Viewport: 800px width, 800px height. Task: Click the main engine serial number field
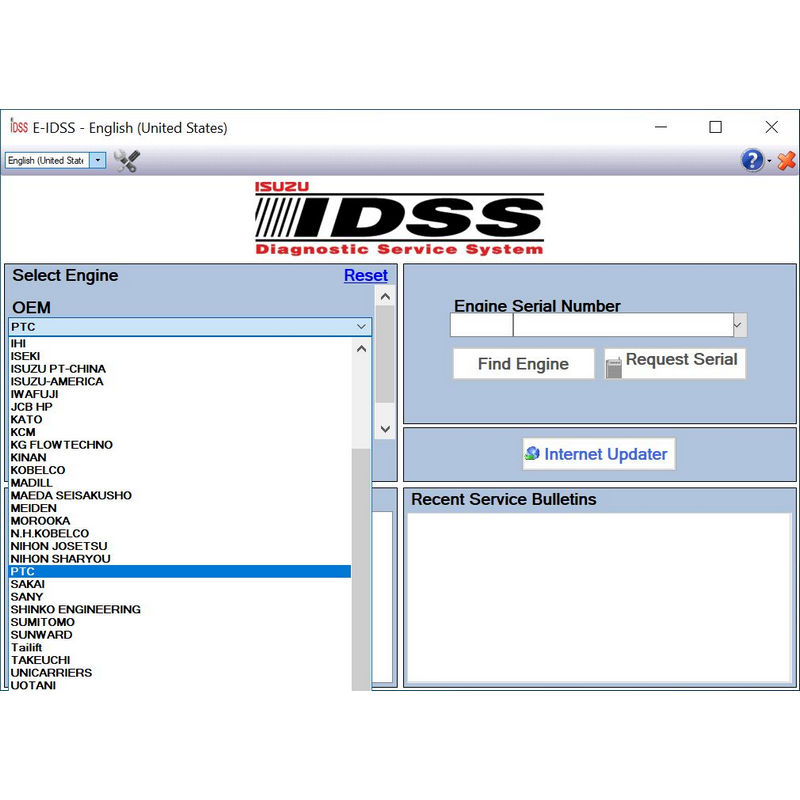(623, 325)
